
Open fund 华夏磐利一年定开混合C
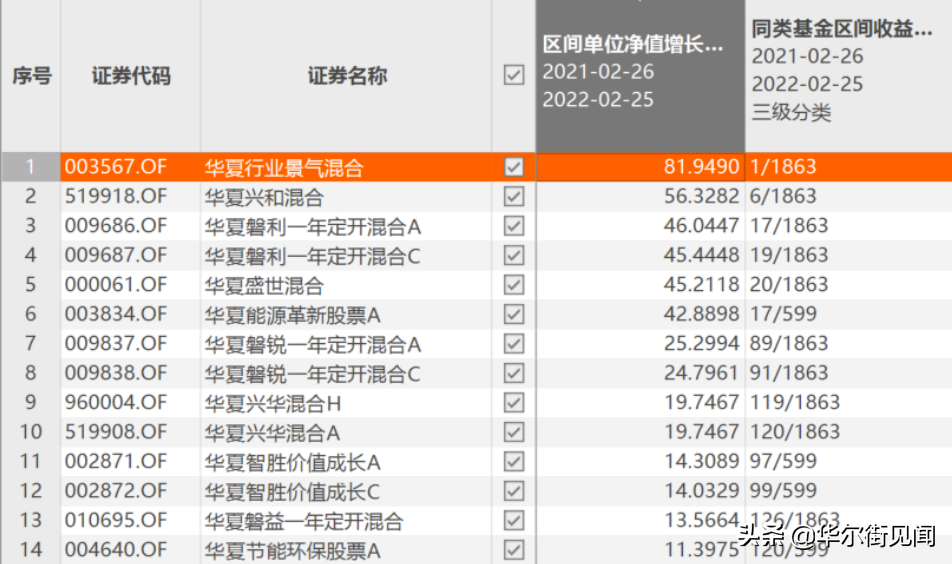[x=312, y=256]
